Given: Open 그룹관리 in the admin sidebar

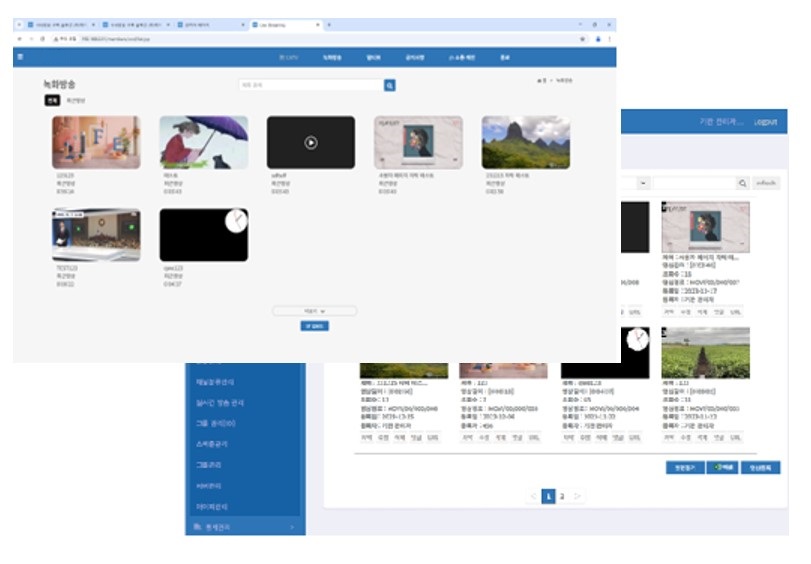Looking at the screenshot, I should [208, 465].
